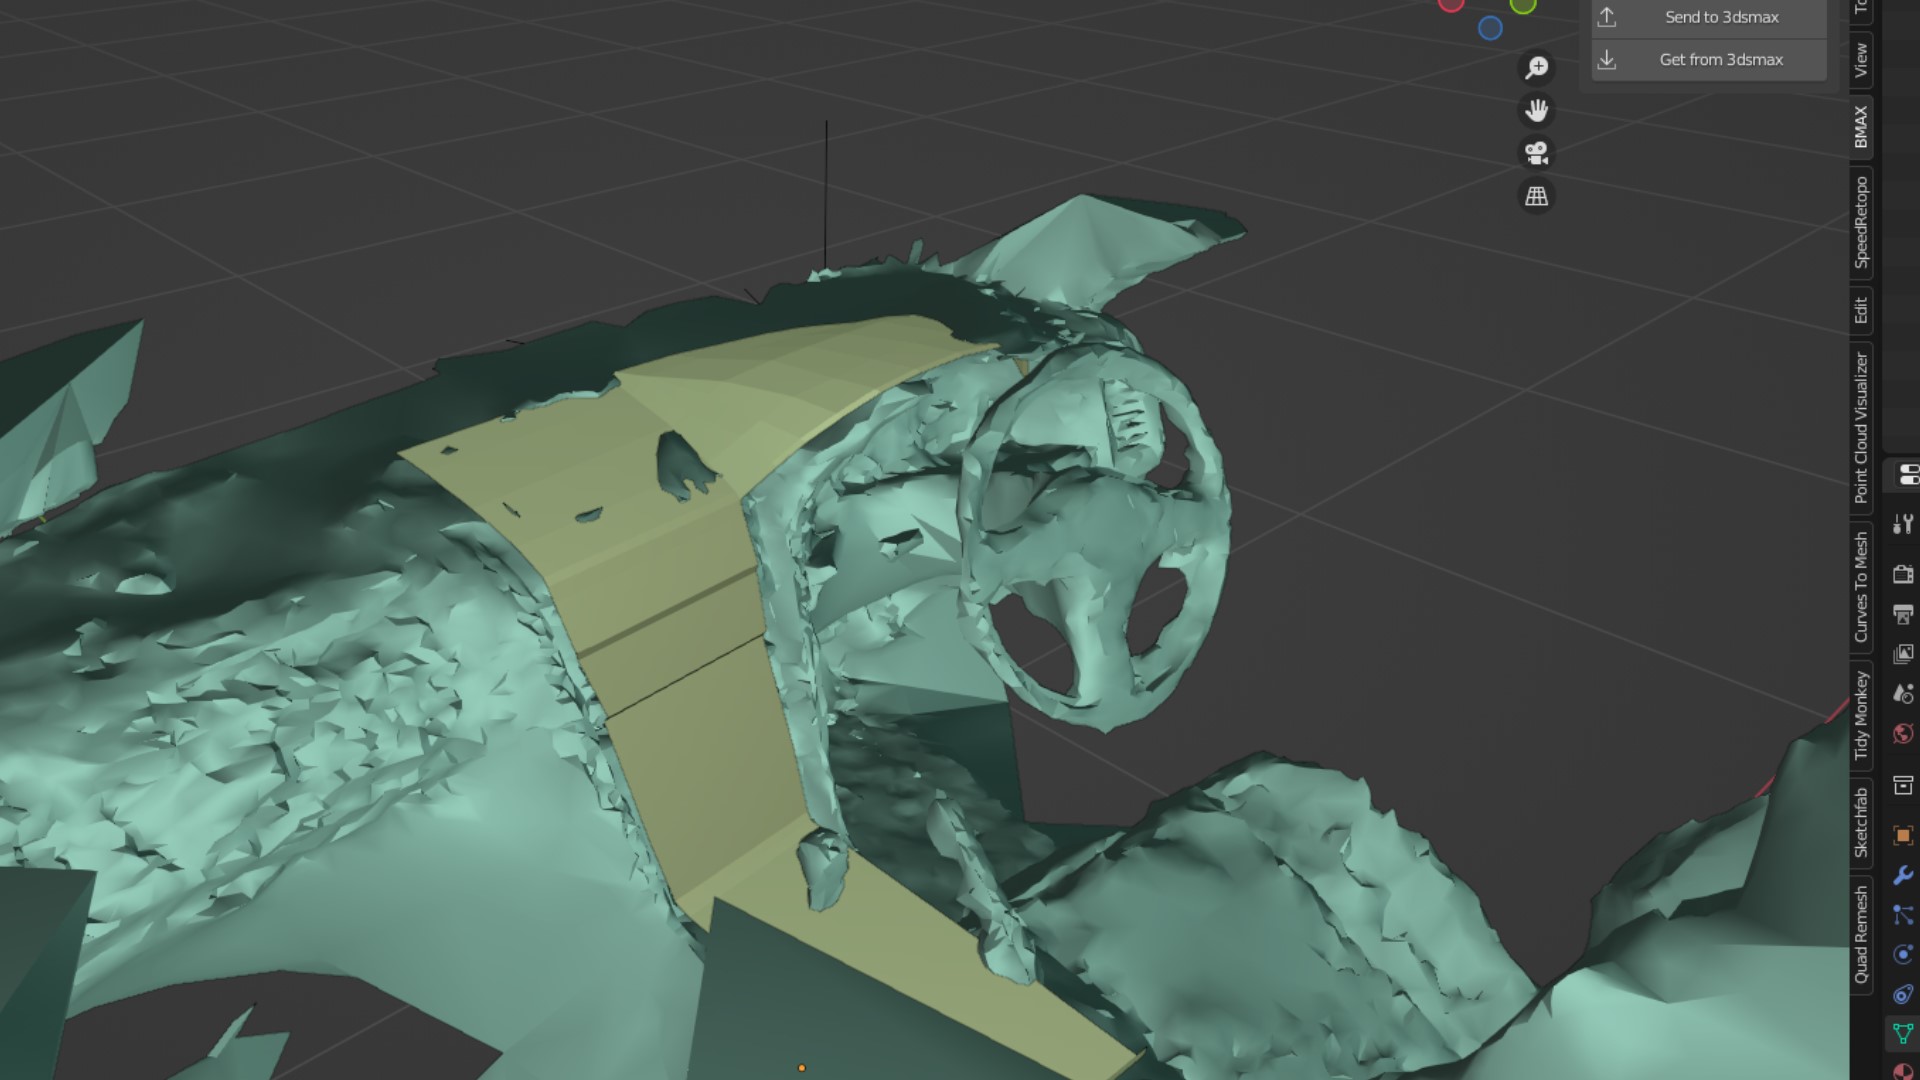Click Get from 3dsmax button
Image resolution: width=1920 pixels, height=1080 pixels.
[1708, 60]
